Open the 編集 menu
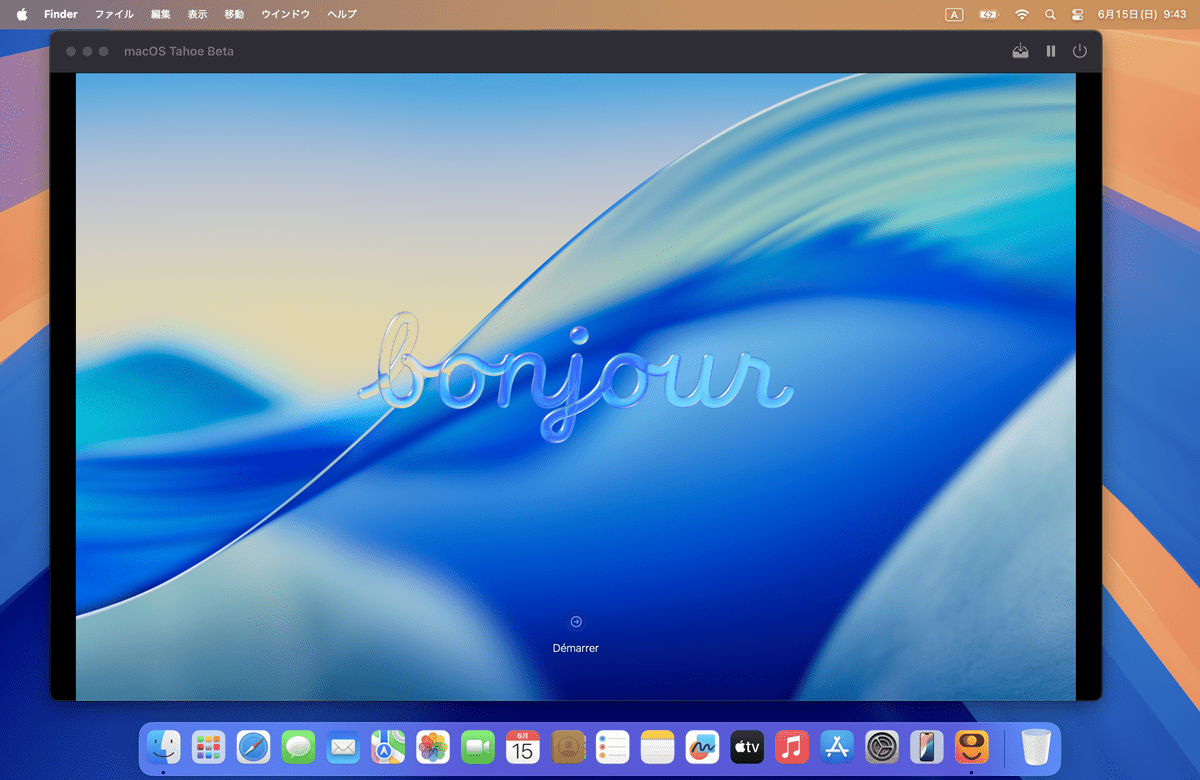 pyautogui.click(x=161, y=15)
